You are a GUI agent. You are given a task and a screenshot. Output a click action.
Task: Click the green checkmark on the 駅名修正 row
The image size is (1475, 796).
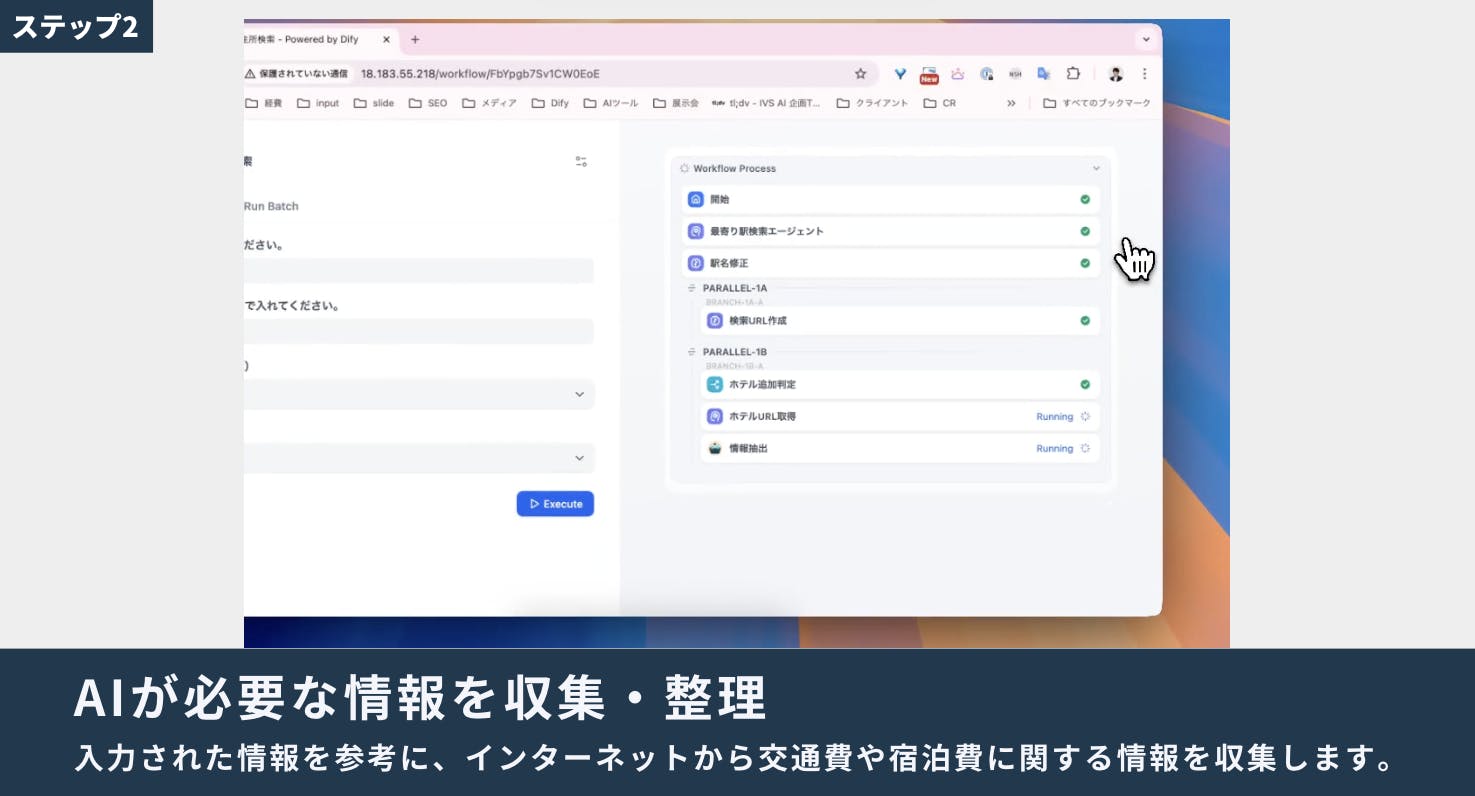(1085, 264)
